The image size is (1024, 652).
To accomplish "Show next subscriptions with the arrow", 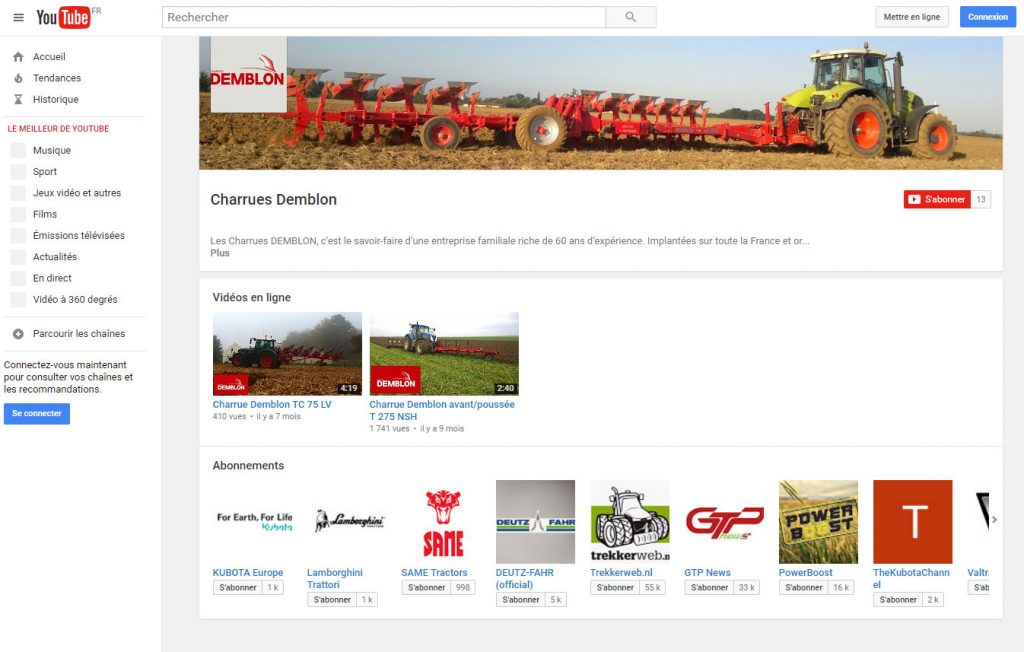I will [x=994, y=520].
